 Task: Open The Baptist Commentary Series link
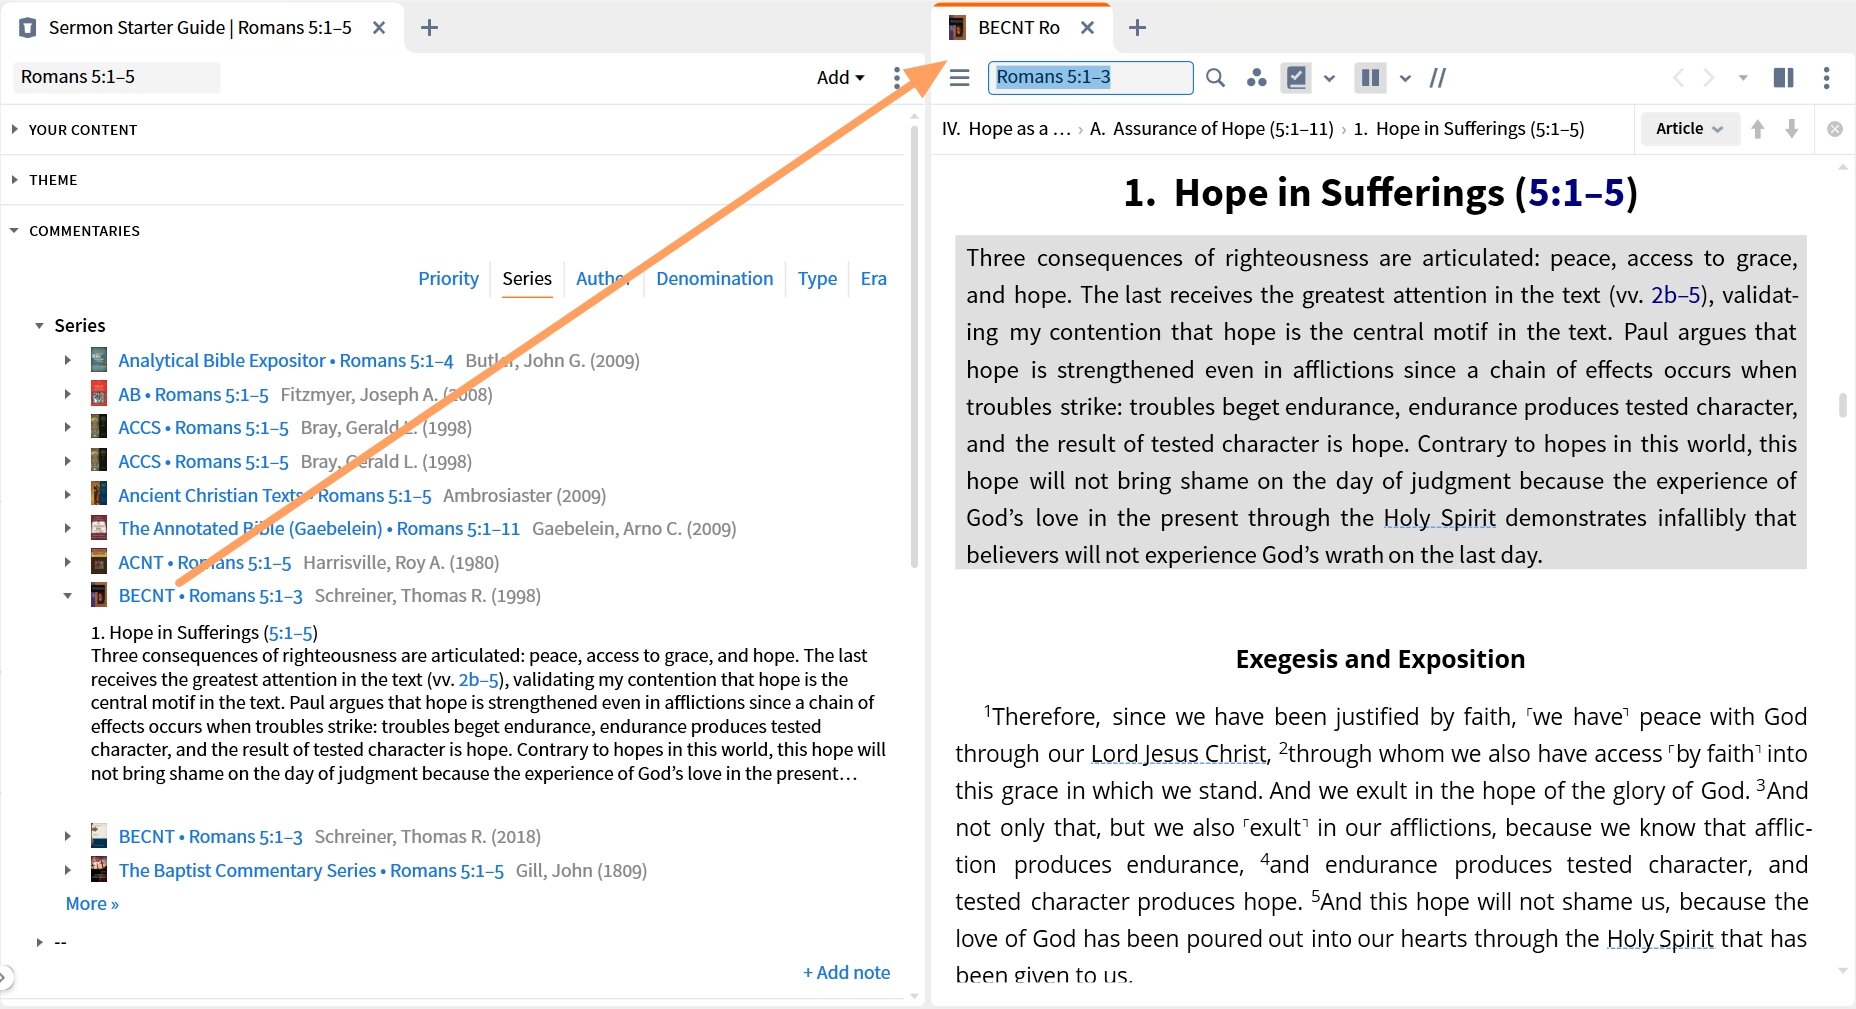point(311,871)
